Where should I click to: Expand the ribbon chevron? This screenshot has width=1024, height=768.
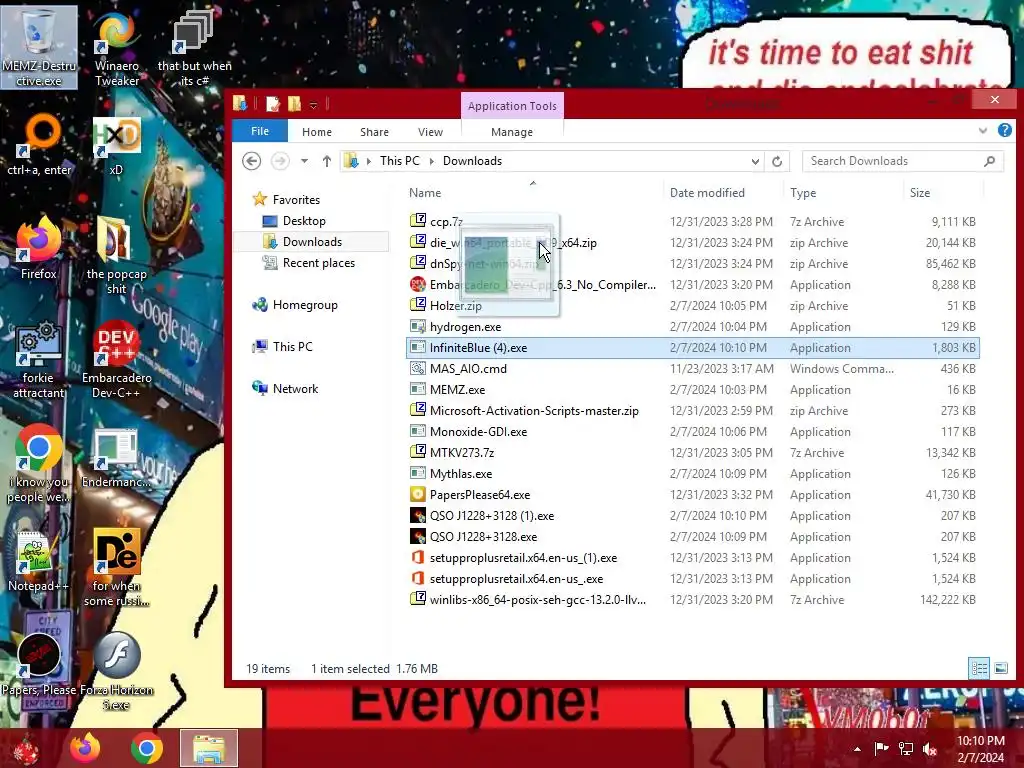pyautogui.click(x=983, y=131)
